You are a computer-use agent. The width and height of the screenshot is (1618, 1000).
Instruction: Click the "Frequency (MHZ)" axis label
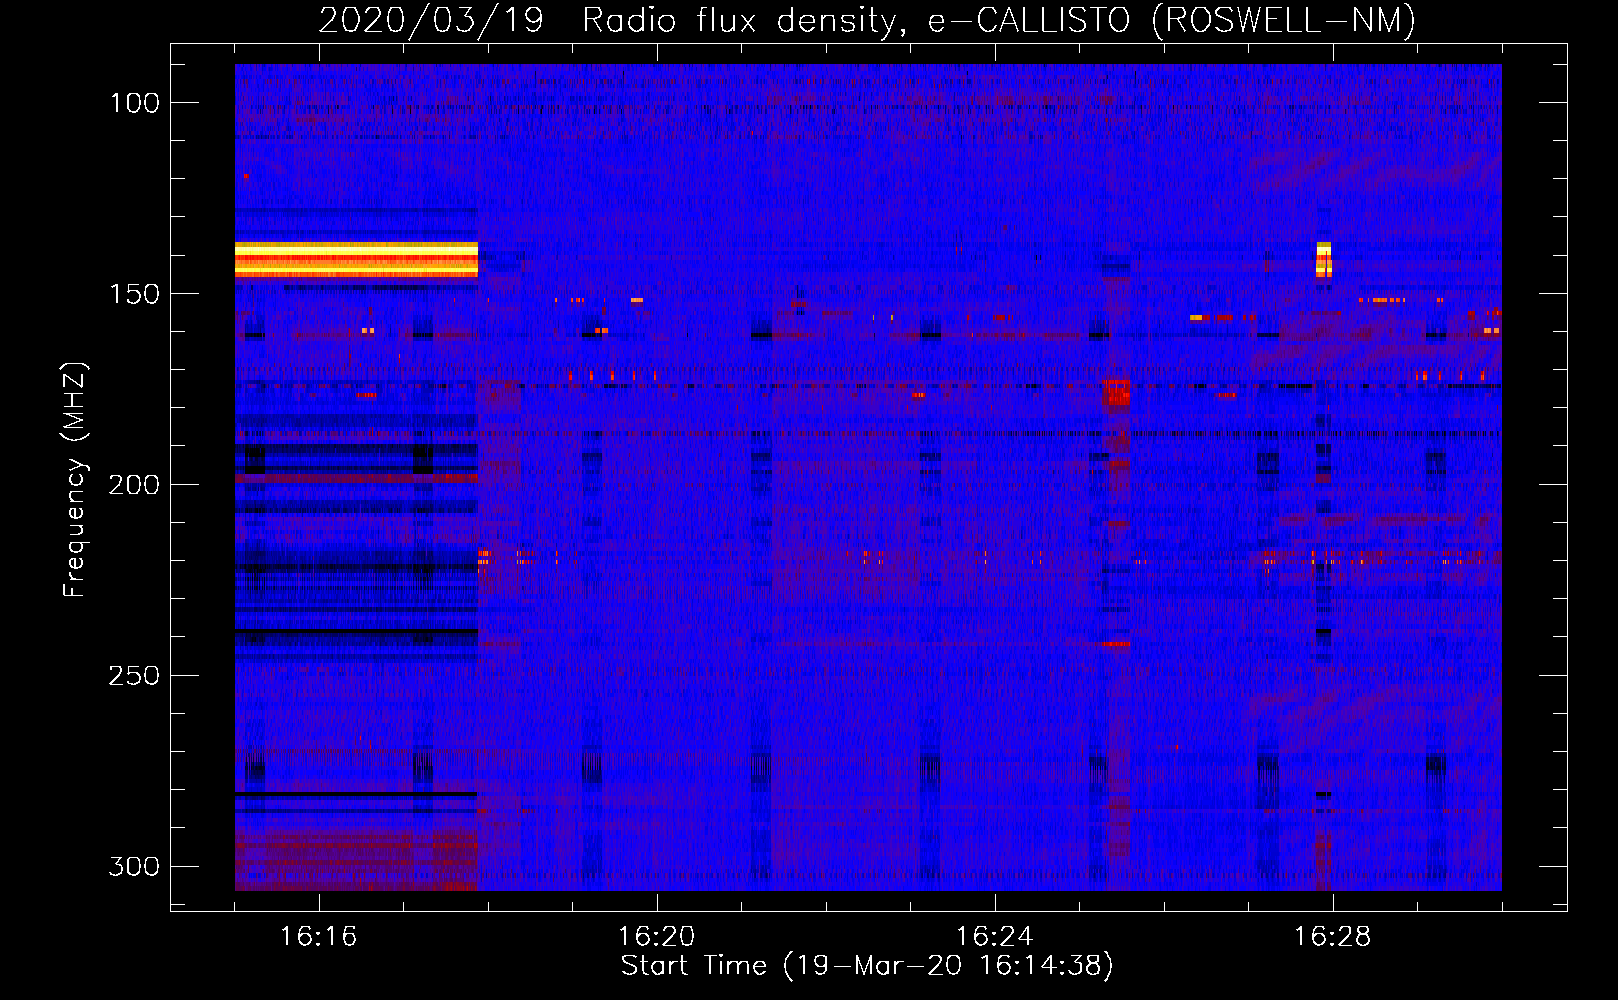(x=75, y=479)
